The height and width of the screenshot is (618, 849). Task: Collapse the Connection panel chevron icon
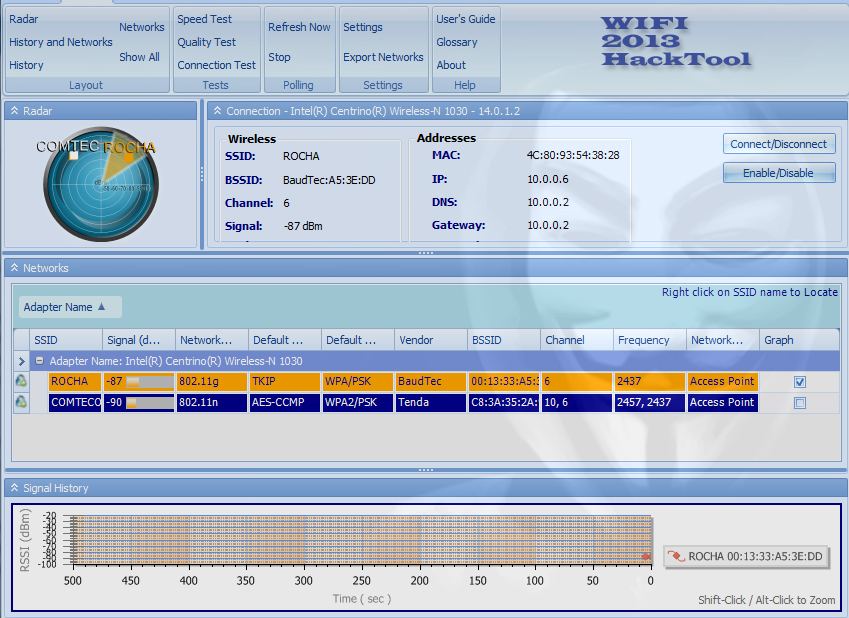click(217, 111)
